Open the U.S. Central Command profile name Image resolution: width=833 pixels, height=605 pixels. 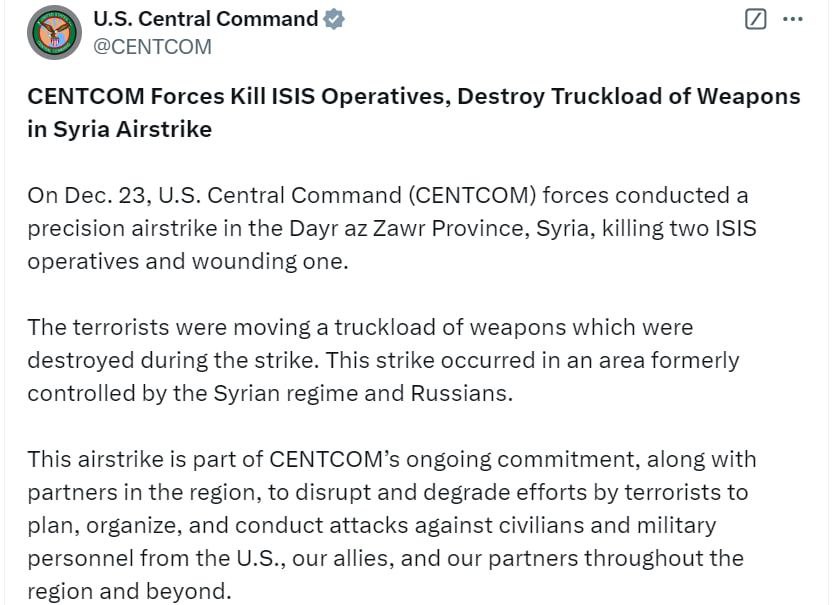click(x=205, y=19)
